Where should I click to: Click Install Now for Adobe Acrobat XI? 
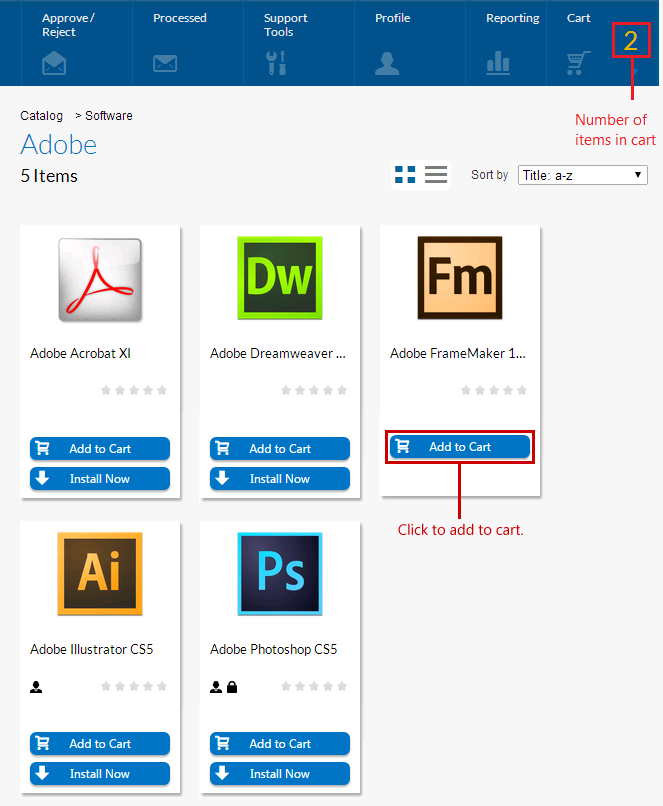pos(100,479)
